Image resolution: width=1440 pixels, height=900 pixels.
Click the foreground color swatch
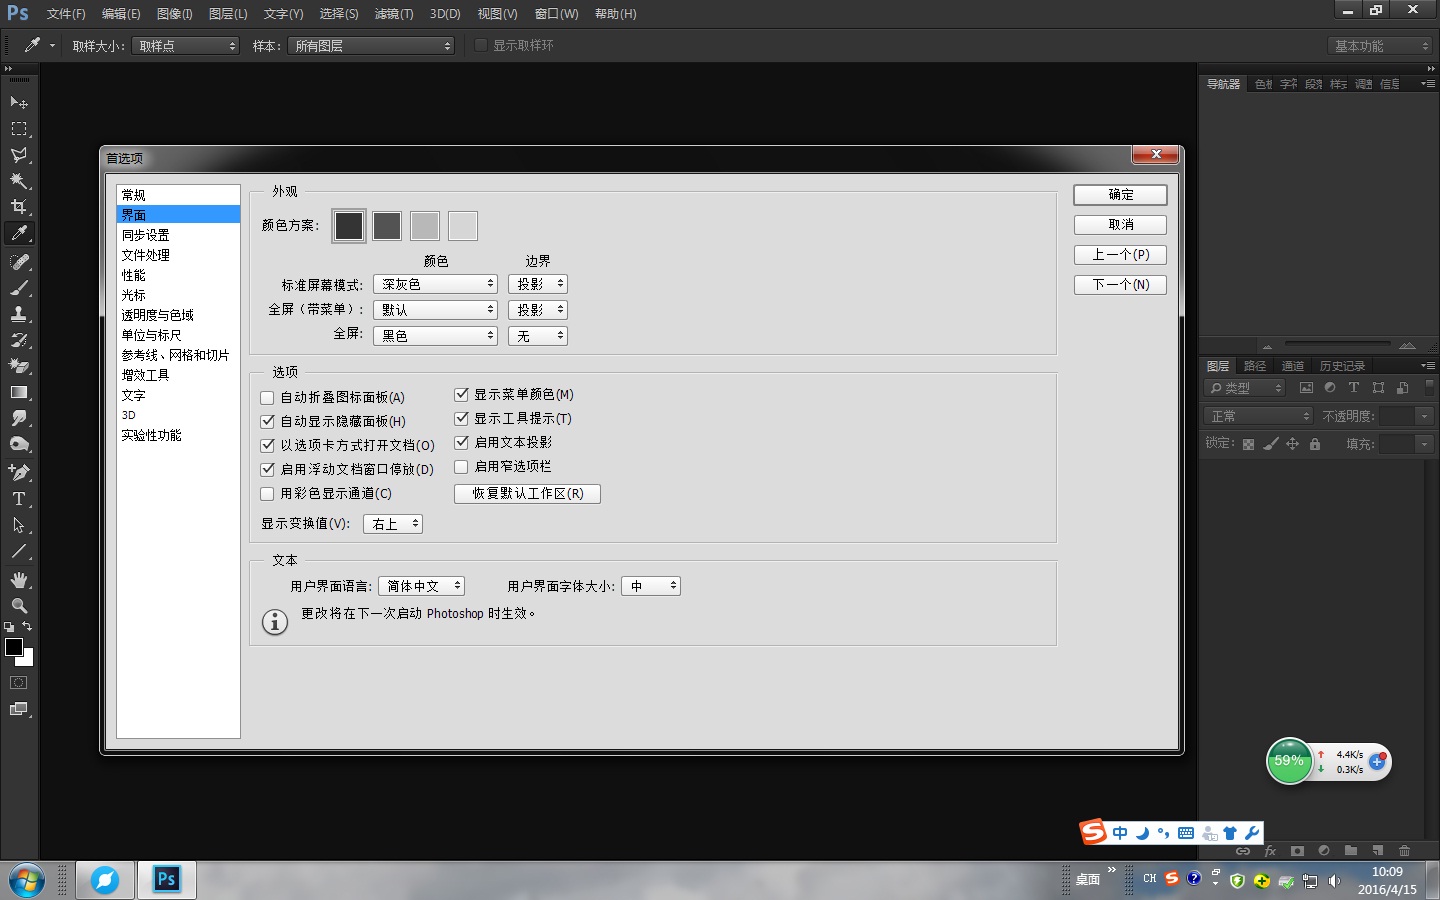click(x=14, y=647)
